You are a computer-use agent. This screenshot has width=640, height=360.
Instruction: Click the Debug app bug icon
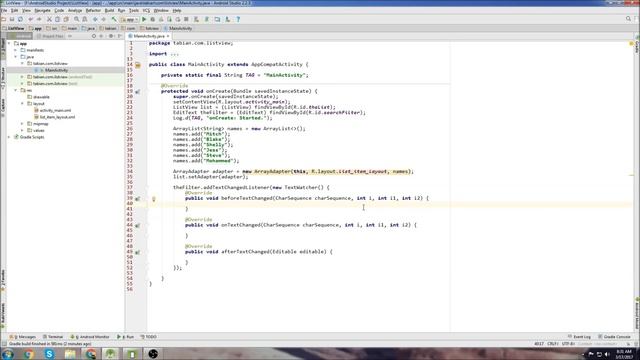coord(153,19)
